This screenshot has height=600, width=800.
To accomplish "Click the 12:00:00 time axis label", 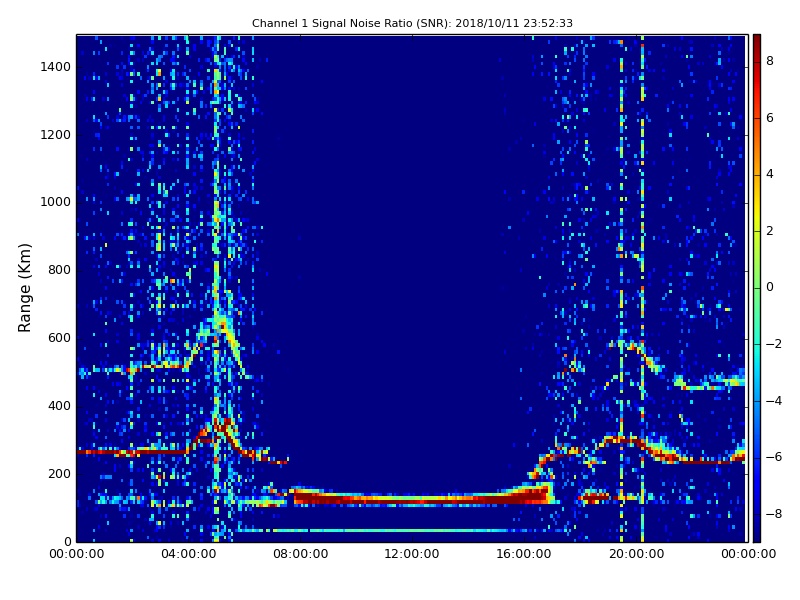I will coord(412,554).
